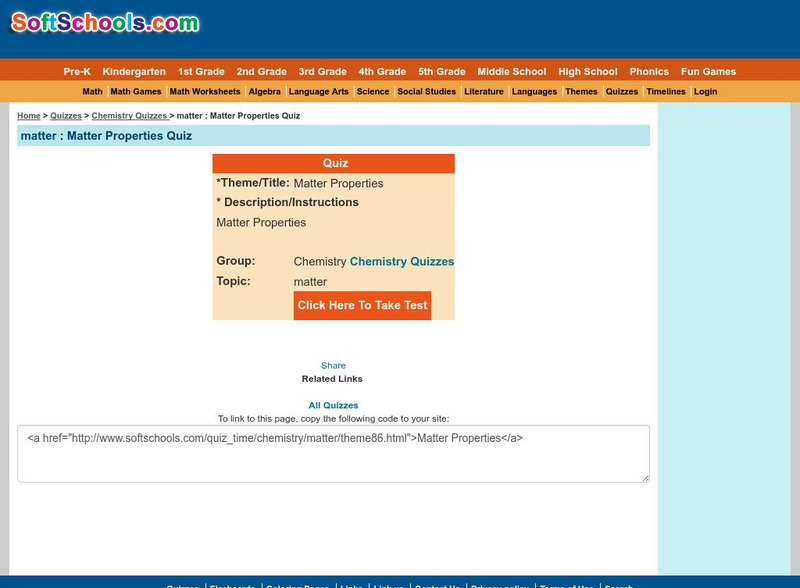
Task: Click the Login link
Action: click(706, 91)
